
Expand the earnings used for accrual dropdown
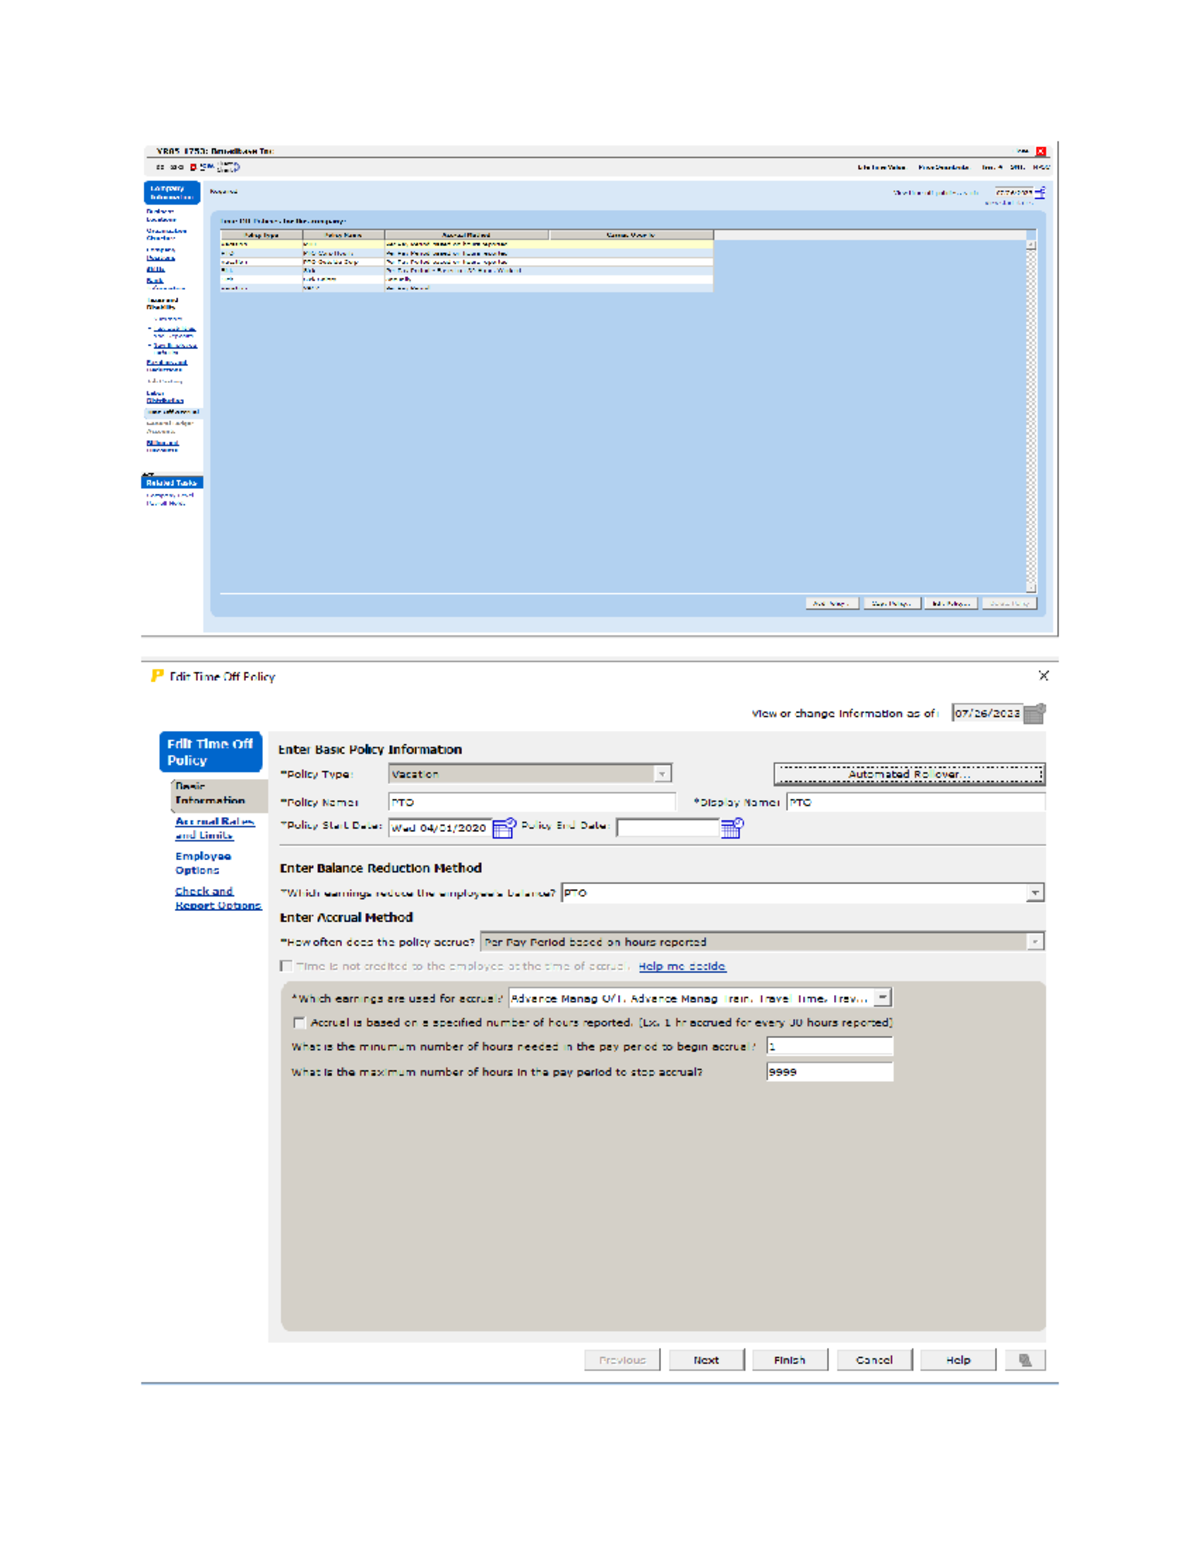pos(882,998)
